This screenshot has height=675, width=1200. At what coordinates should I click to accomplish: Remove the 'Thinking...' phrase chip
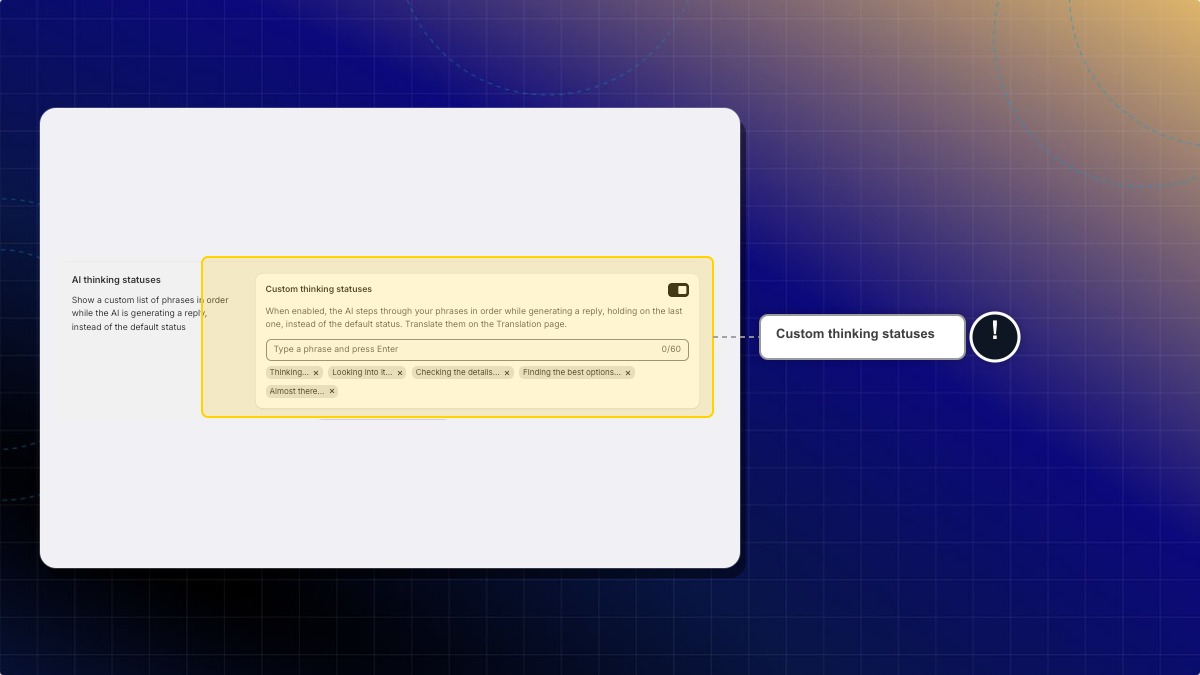click(316, 373)
